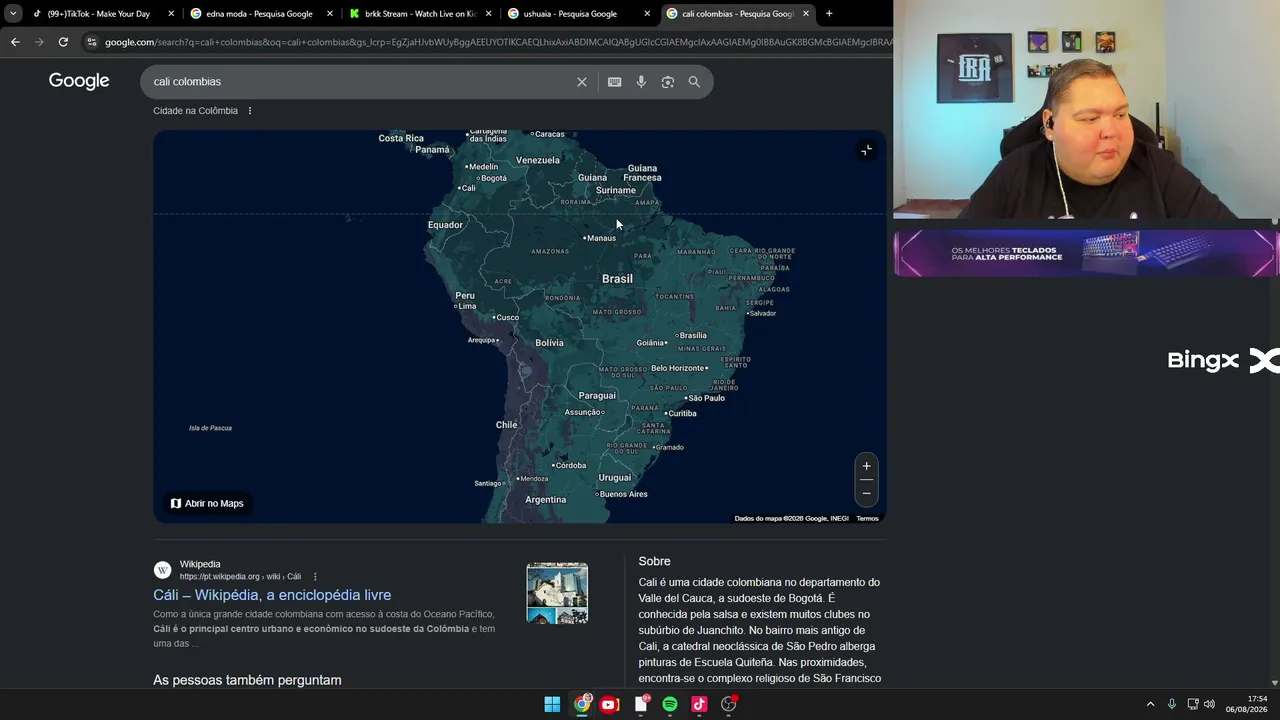This screenshot has height=720, width=1280.
Task: Clear the Google search query
Action: click(x=582, y=82)
